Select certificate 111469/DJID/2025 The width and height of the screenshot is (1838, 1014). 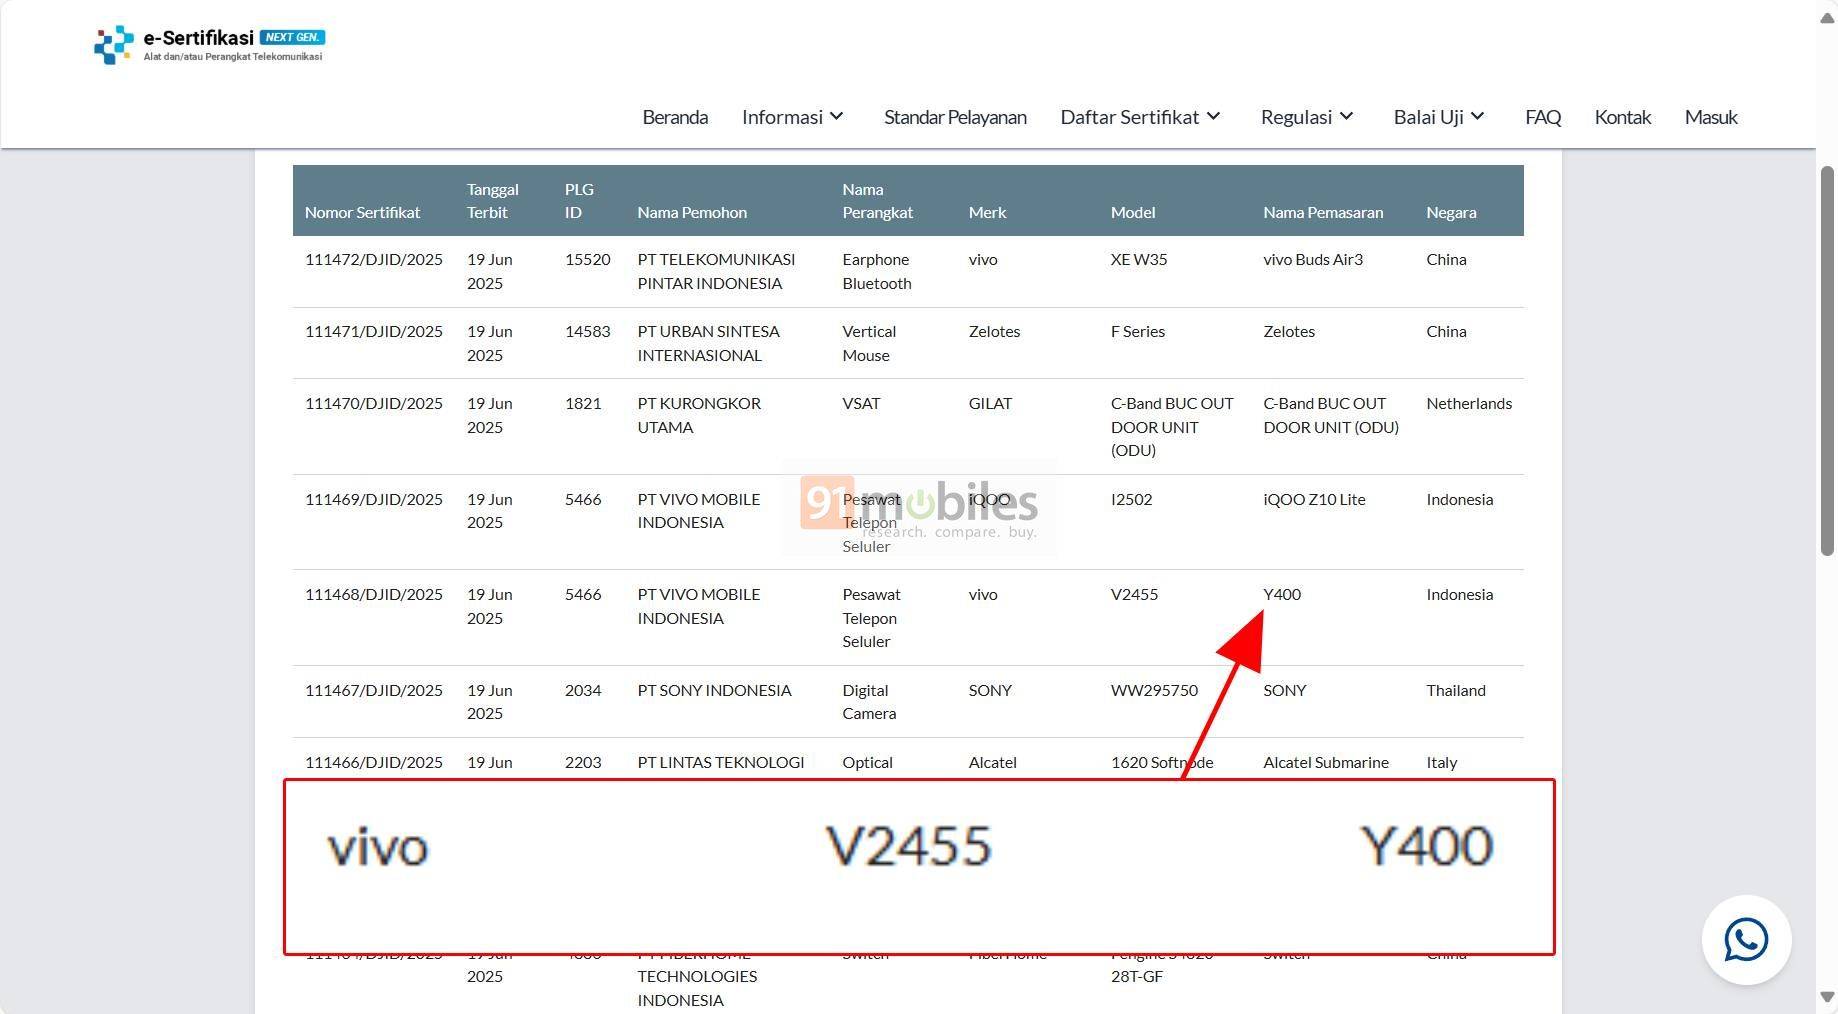[373, 499]
